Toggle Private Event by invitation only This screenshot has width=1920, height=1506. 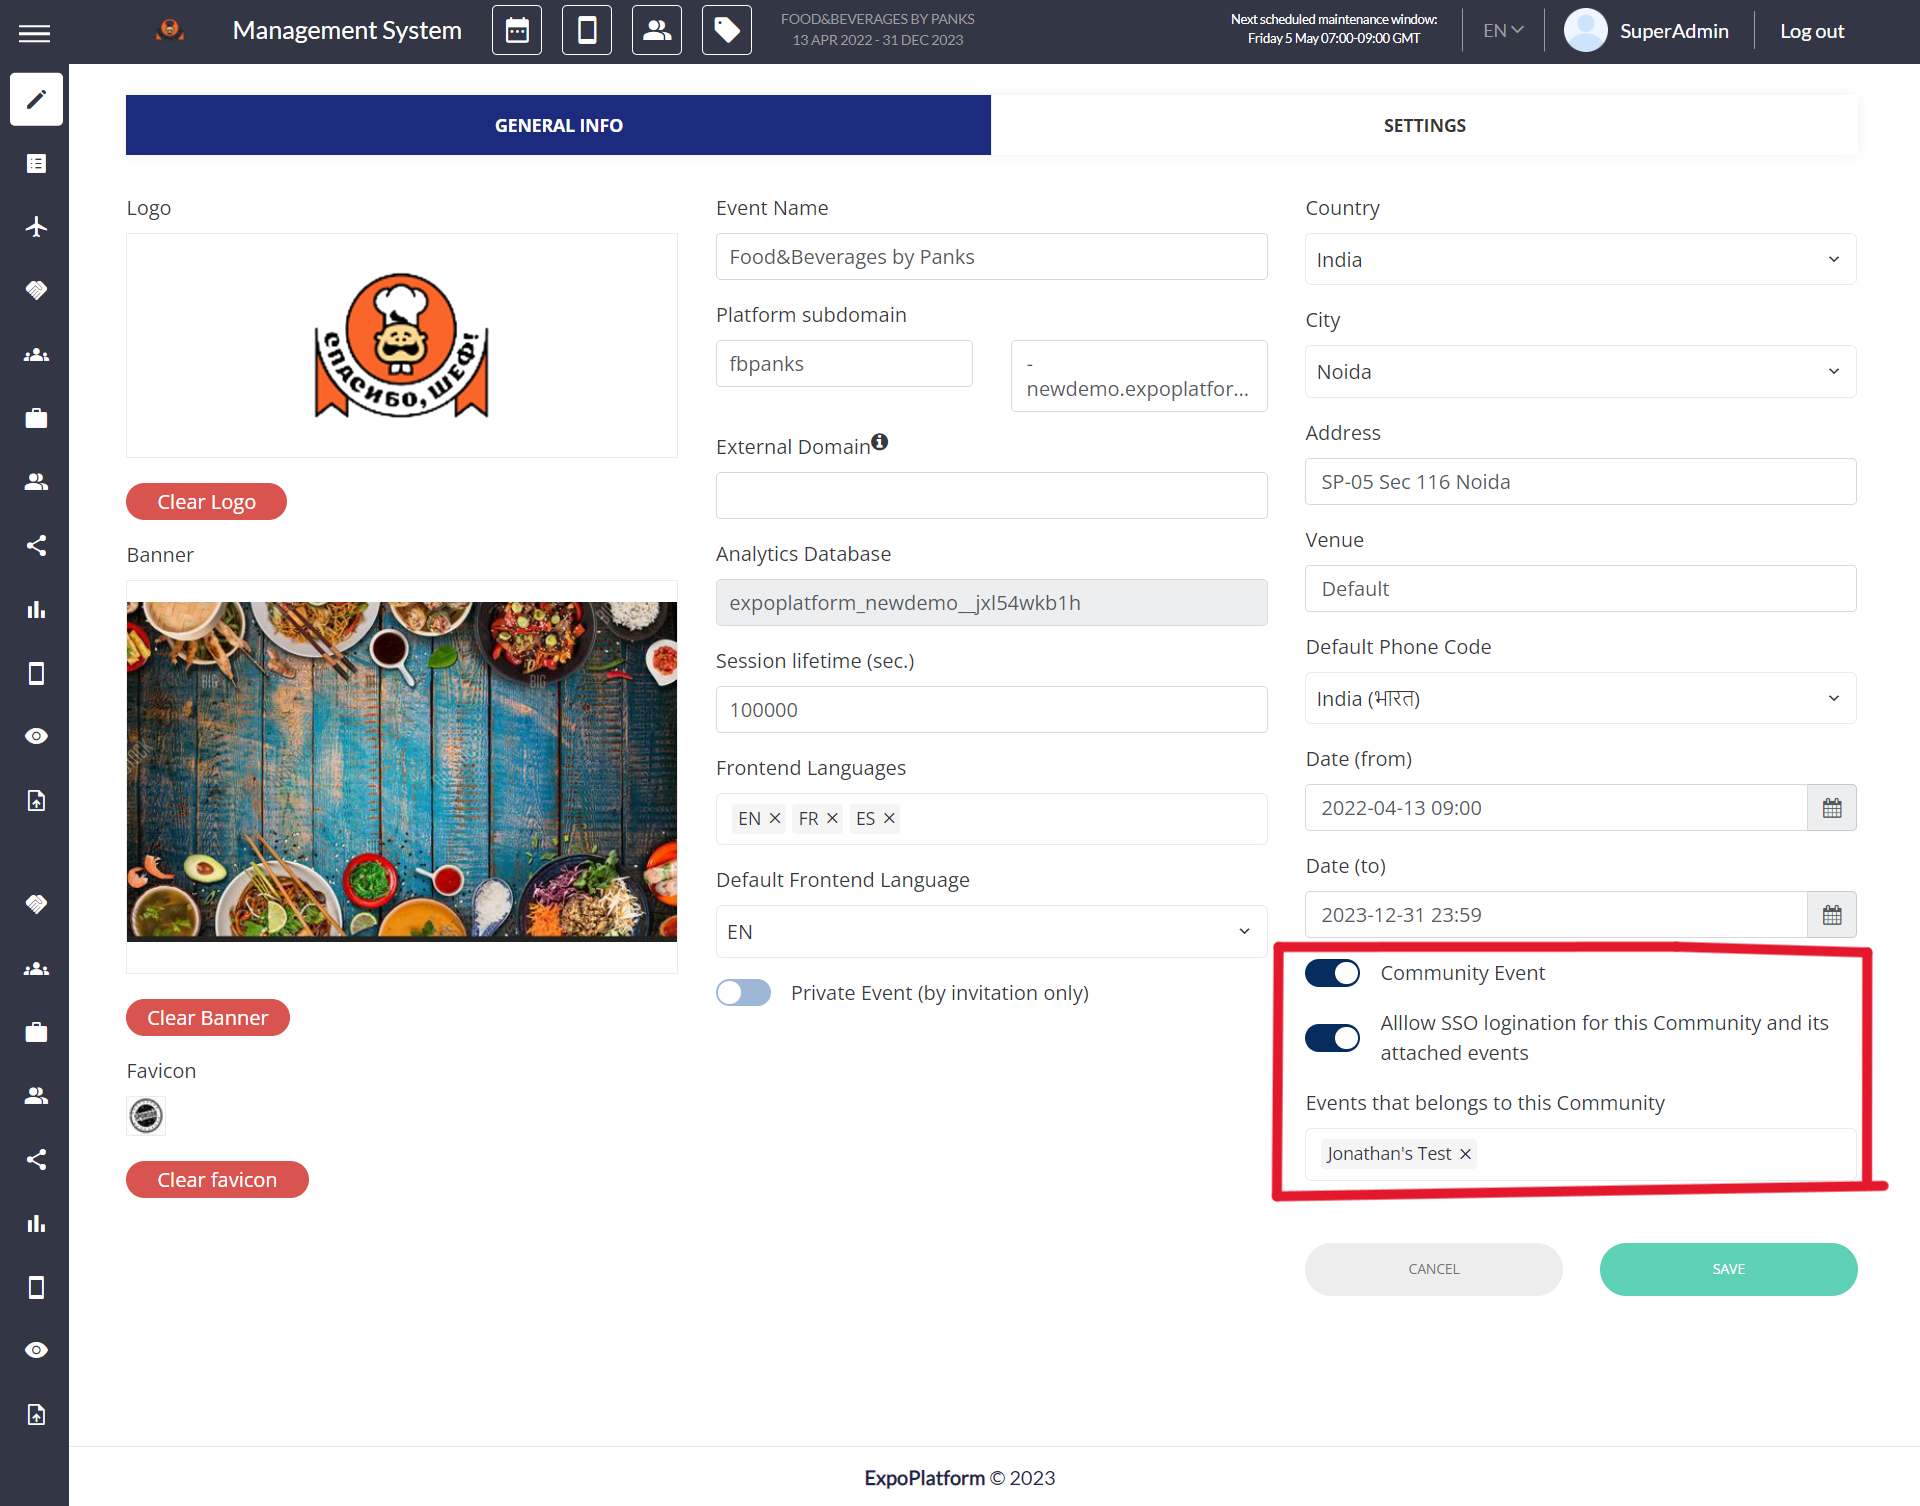(743, 992)
